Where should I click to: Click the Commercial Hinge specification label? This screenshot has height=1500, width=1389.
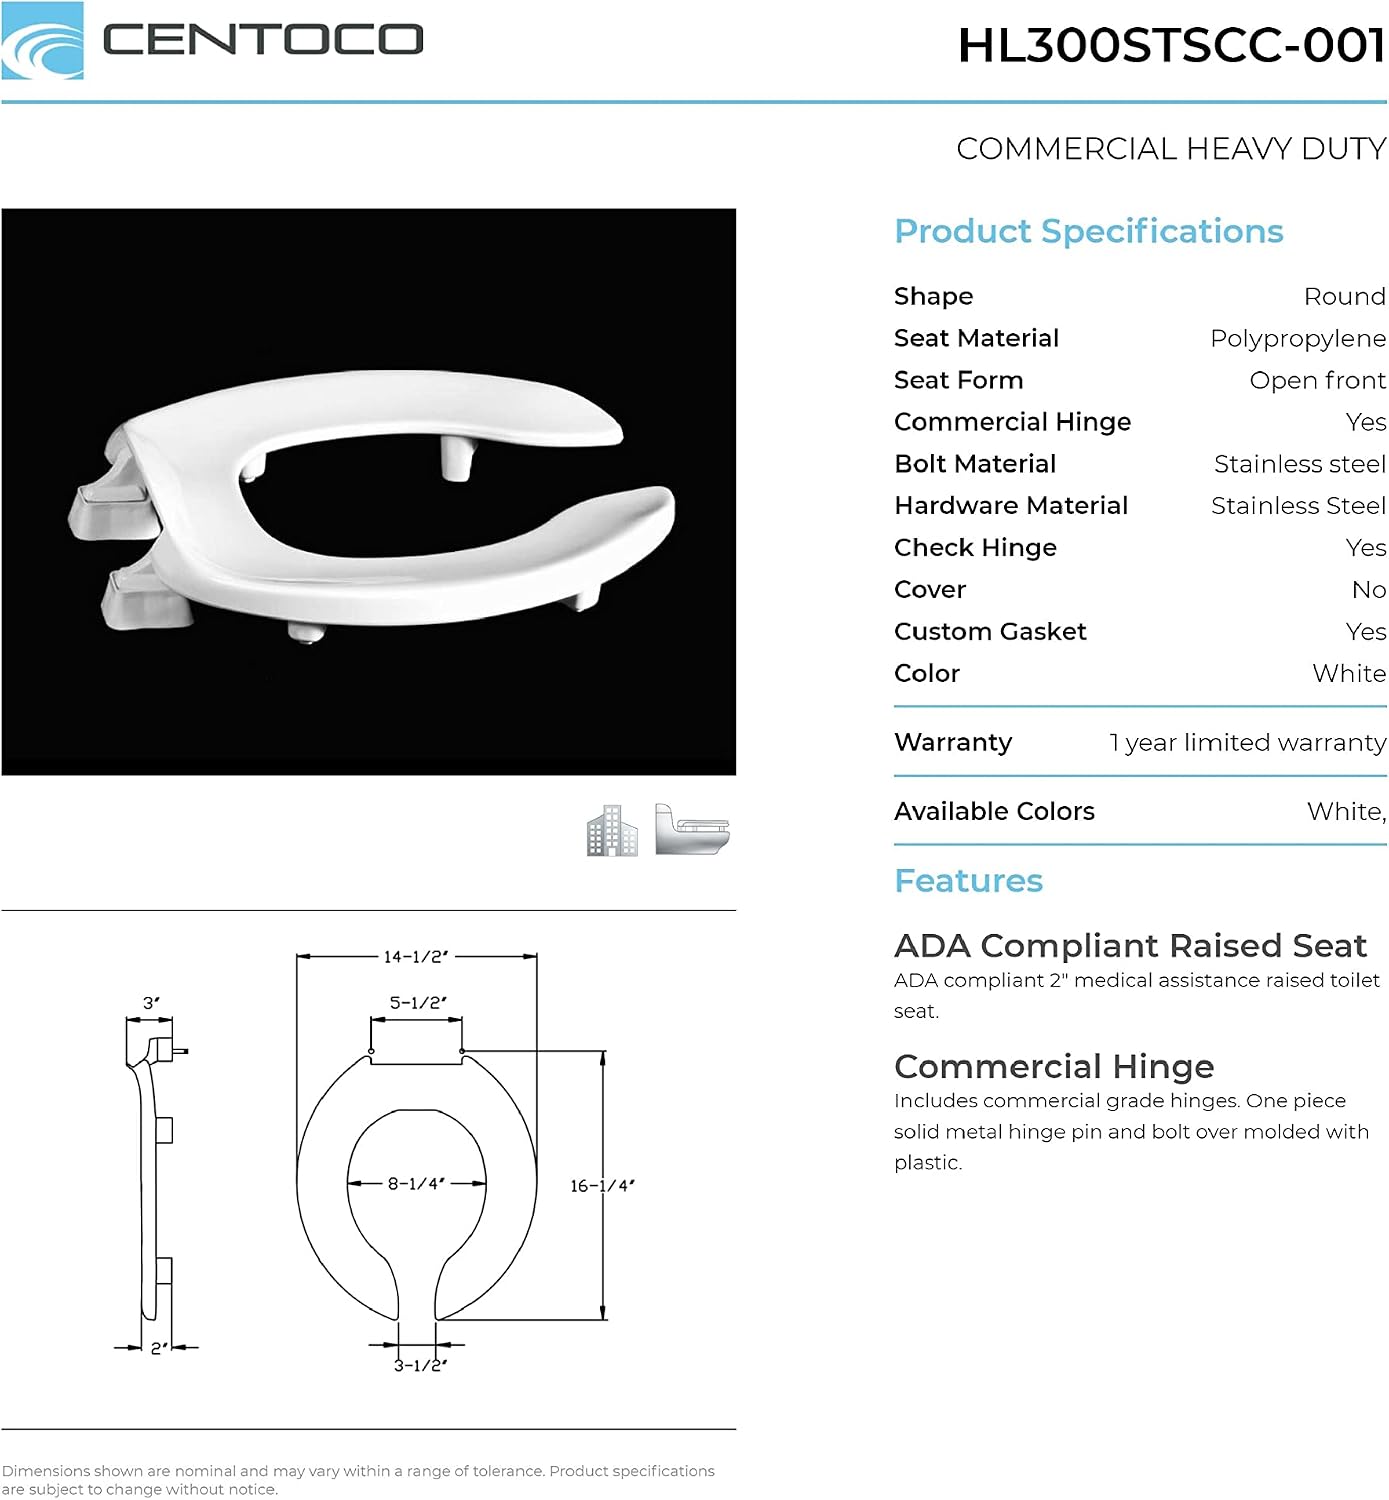[x=1012, y=423]
